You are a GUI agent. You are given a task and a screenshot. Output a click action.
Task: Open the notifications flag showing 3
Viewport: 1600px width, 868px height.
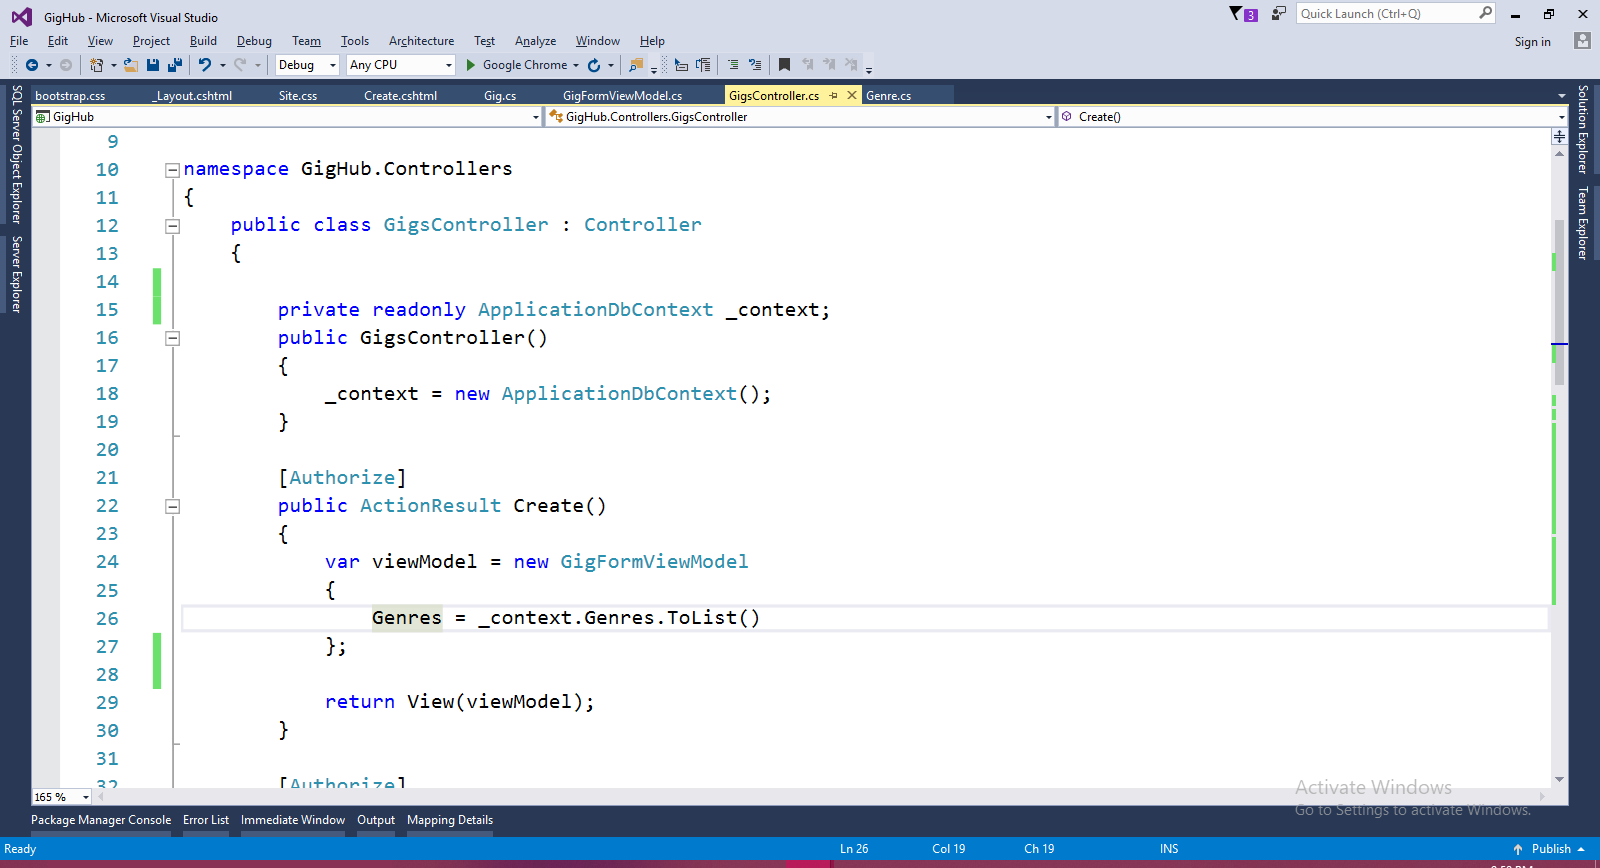pos(1243,14)
